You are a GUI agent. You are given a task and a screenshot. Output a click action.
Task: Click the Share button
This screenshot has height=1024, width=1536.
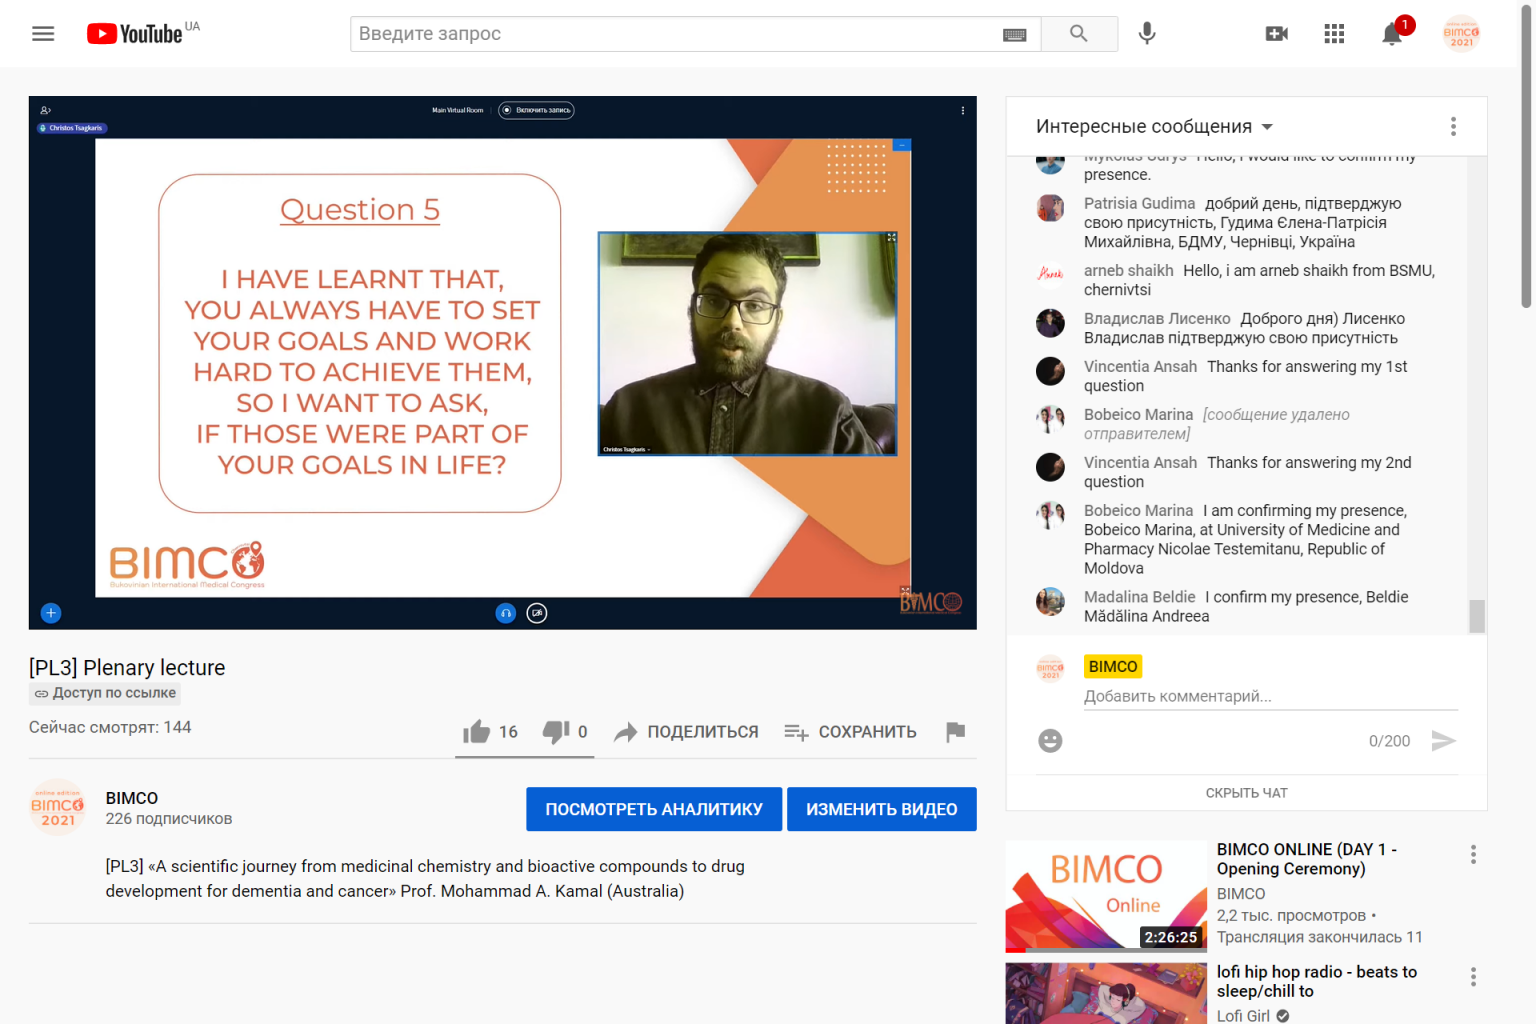[686, 732]
